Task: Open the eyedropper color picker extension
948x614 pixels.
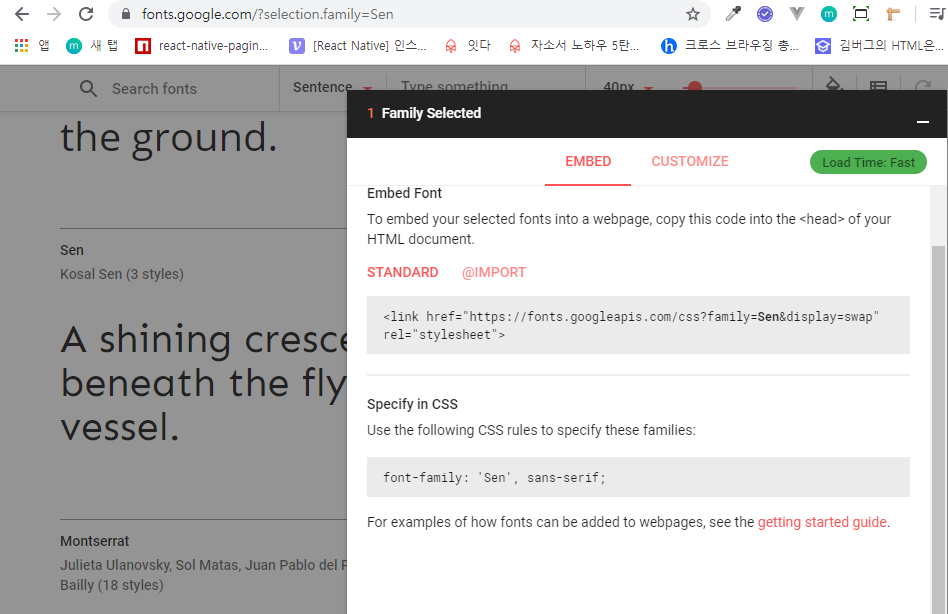Action: click(733, 13)
